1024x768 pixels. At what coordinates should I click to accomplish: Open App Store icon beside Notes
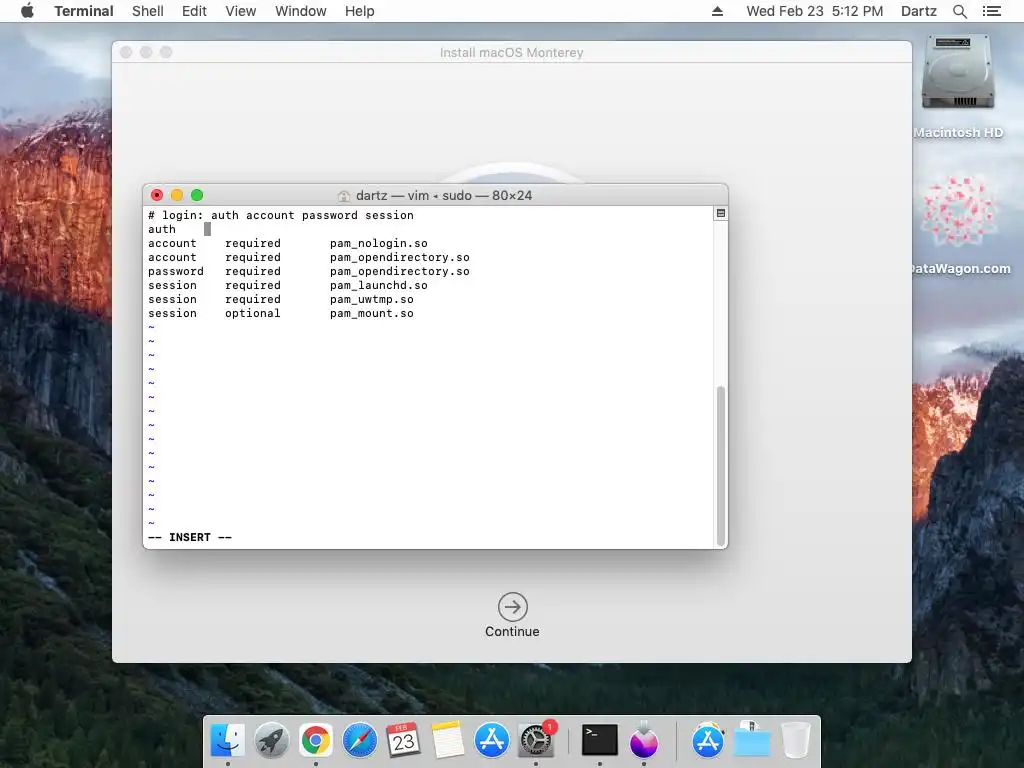pos(492,741)
